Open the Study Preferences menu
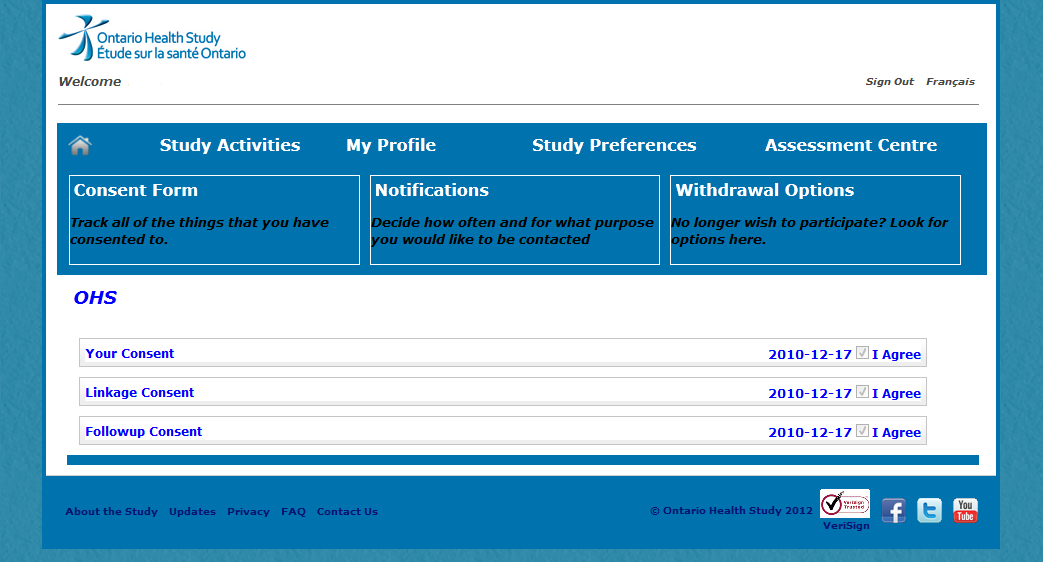This screenshot has width=1043, height=562. (614, 145)
